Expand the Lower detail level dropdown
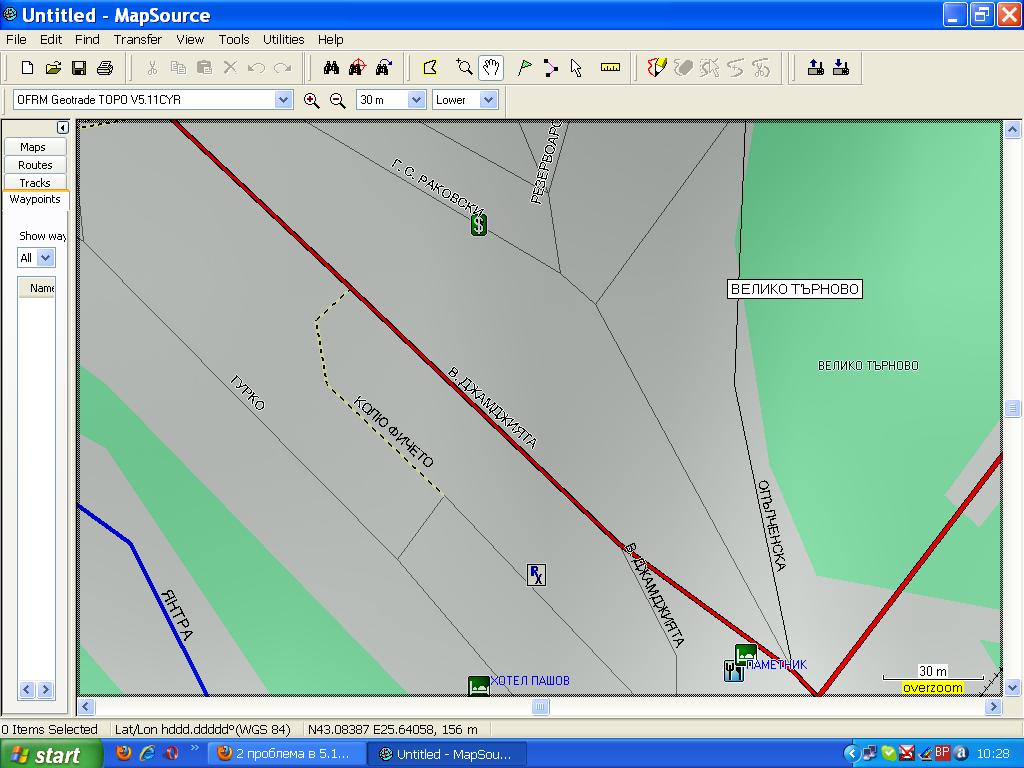 pos(488,100)
